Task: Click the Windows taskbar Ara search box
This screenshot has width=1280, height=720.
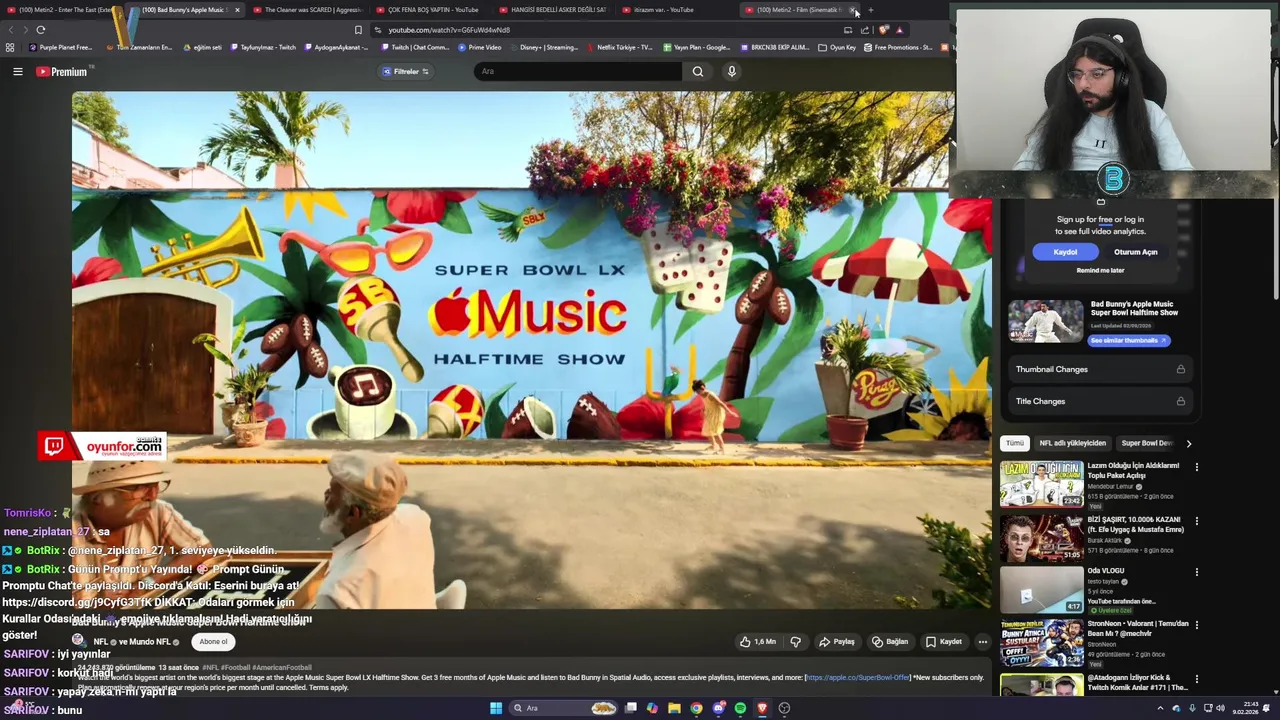Action: pyautogui.click(x=563, y=708)
